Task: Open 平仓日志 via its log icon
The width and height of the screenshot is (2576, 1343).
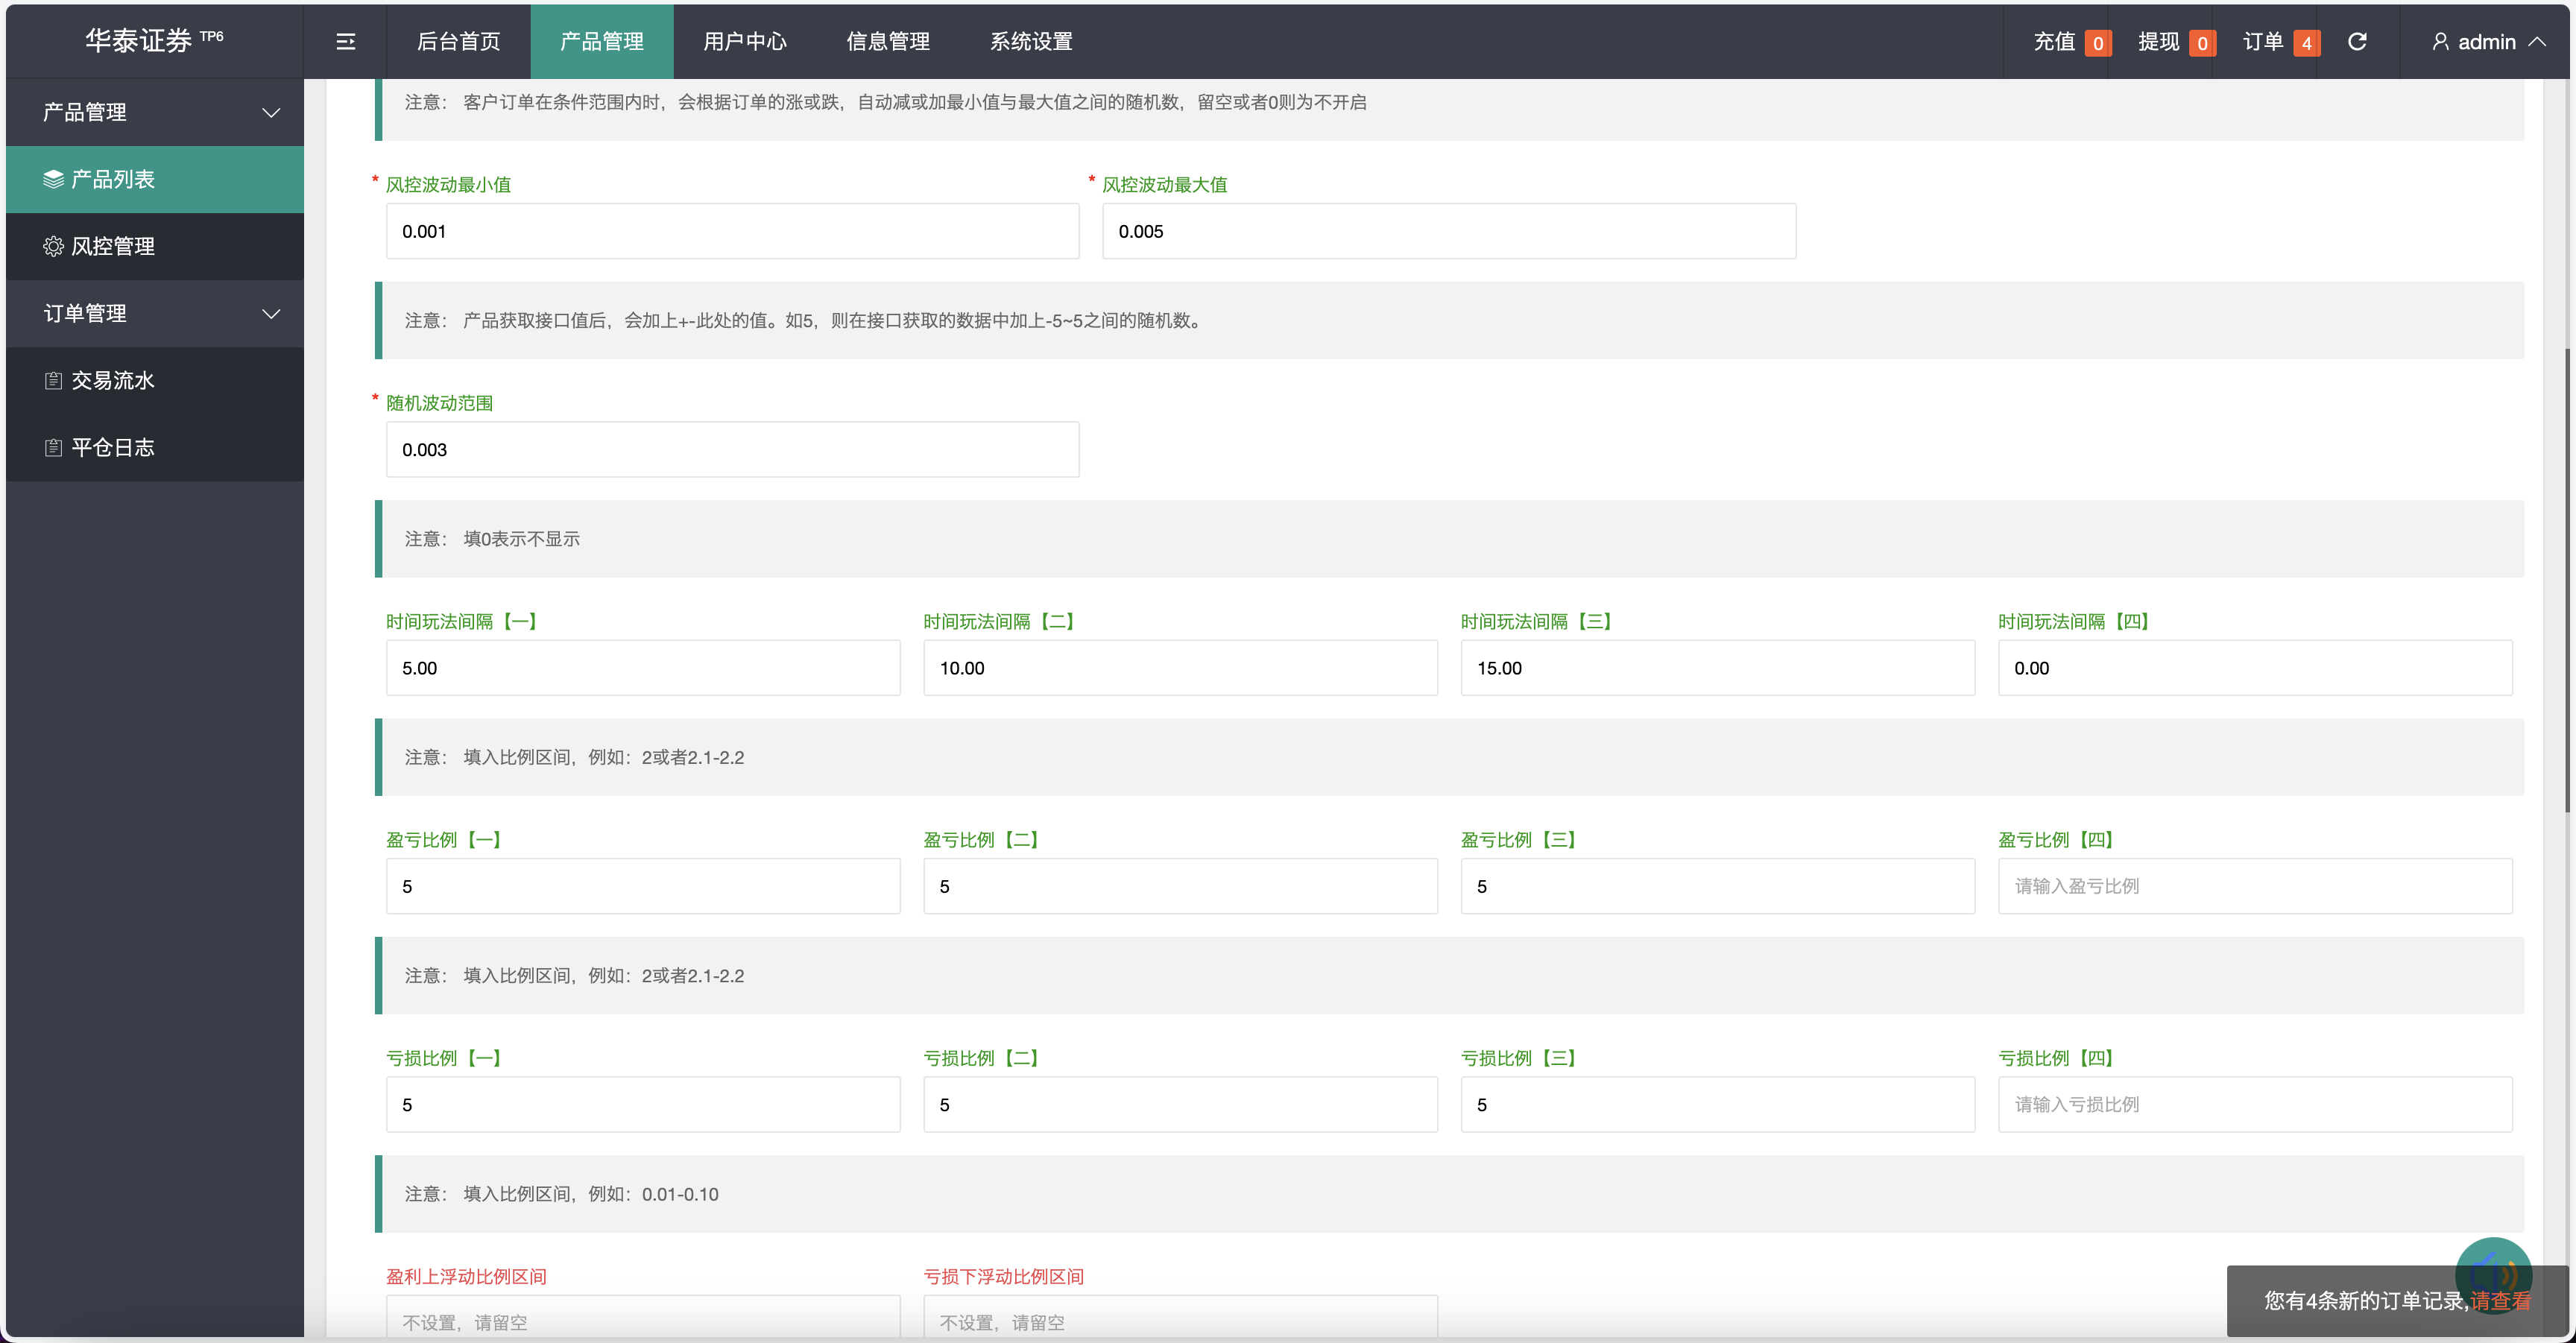Action: [53, 447]
